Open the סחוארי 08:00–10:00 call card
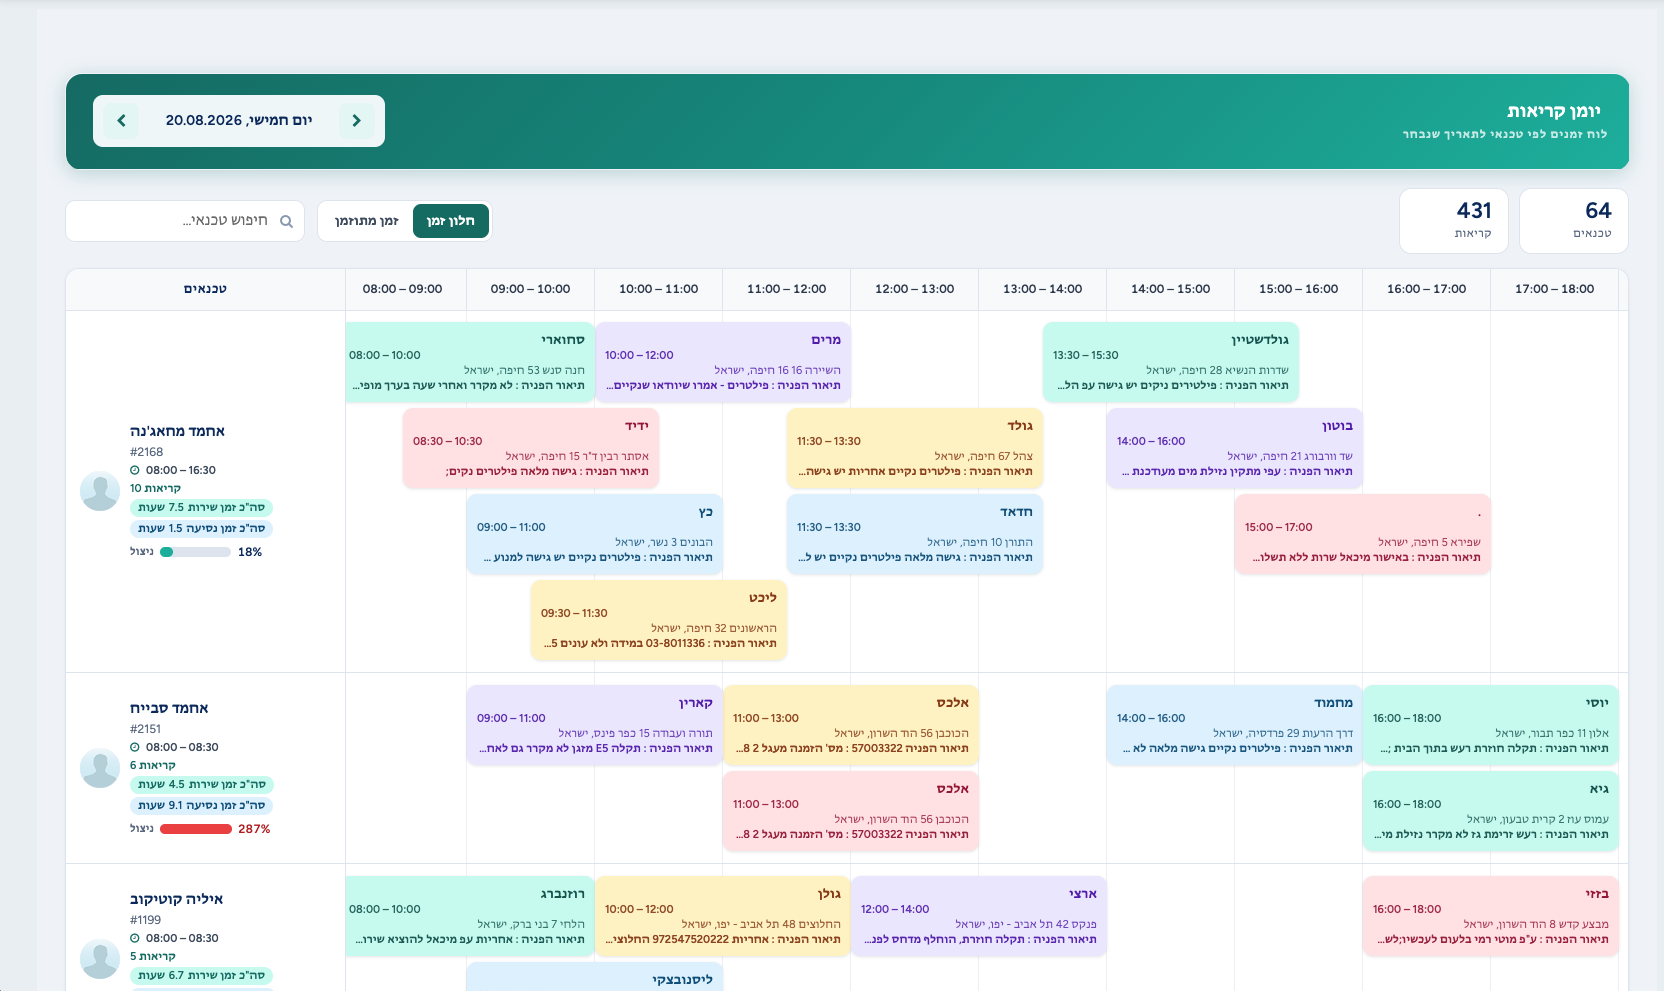Viewport: 1664px width, 991px height. pyautogui.click(x=470, y=362)
